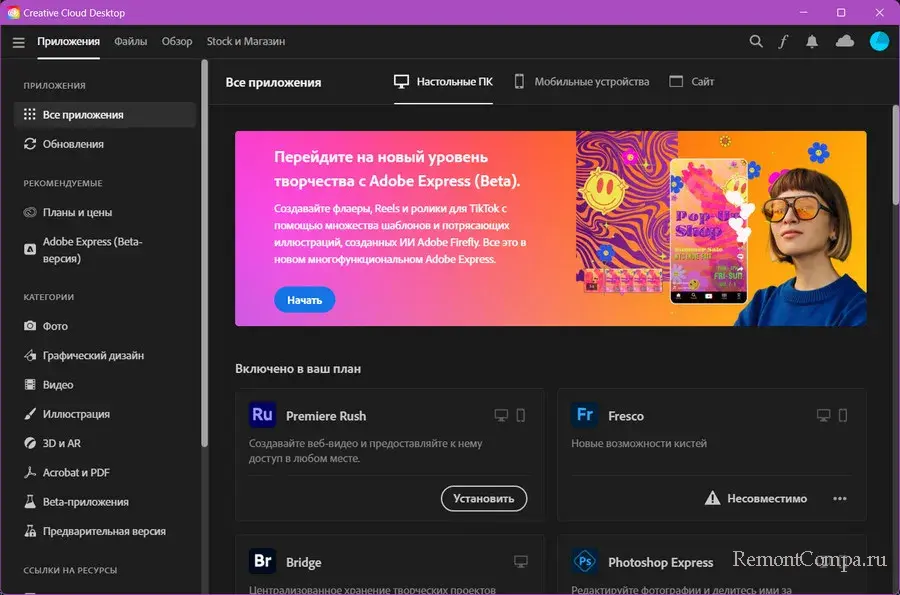900x595 pixels.
Task: Select Настольные ПК tab
Action: (x=443, y=81)
